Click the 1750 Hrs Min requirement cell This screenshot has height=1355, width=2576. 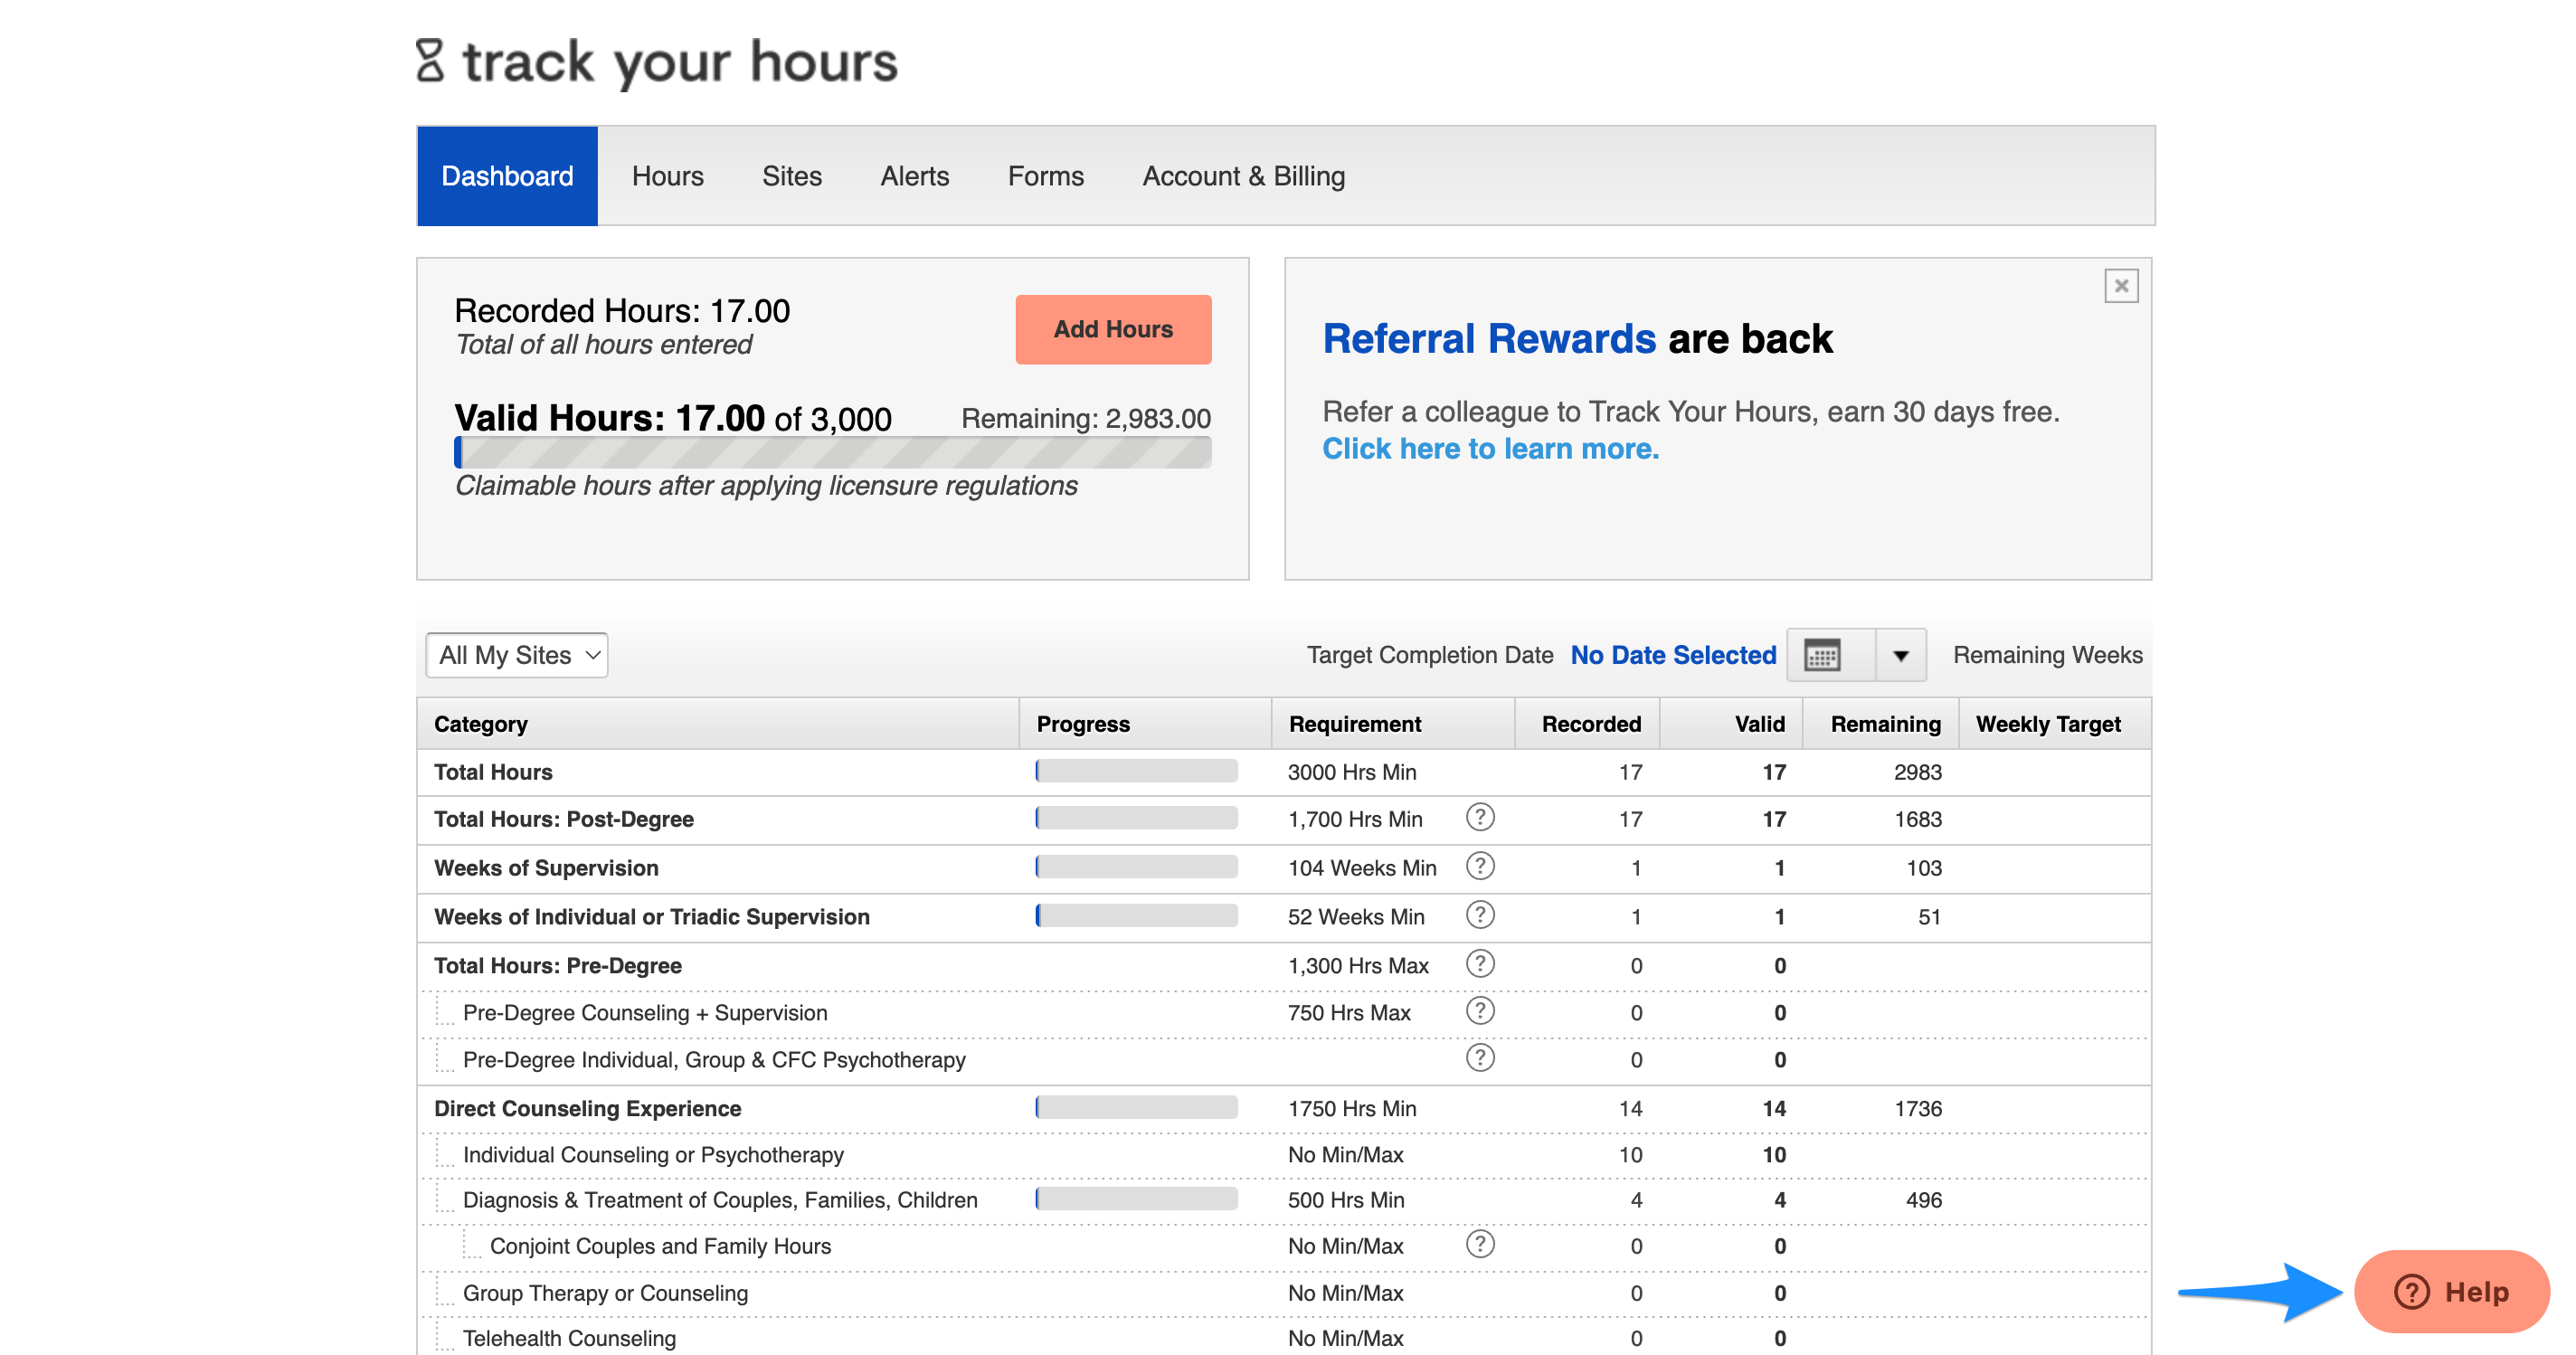click(x=1352, y=1109)
